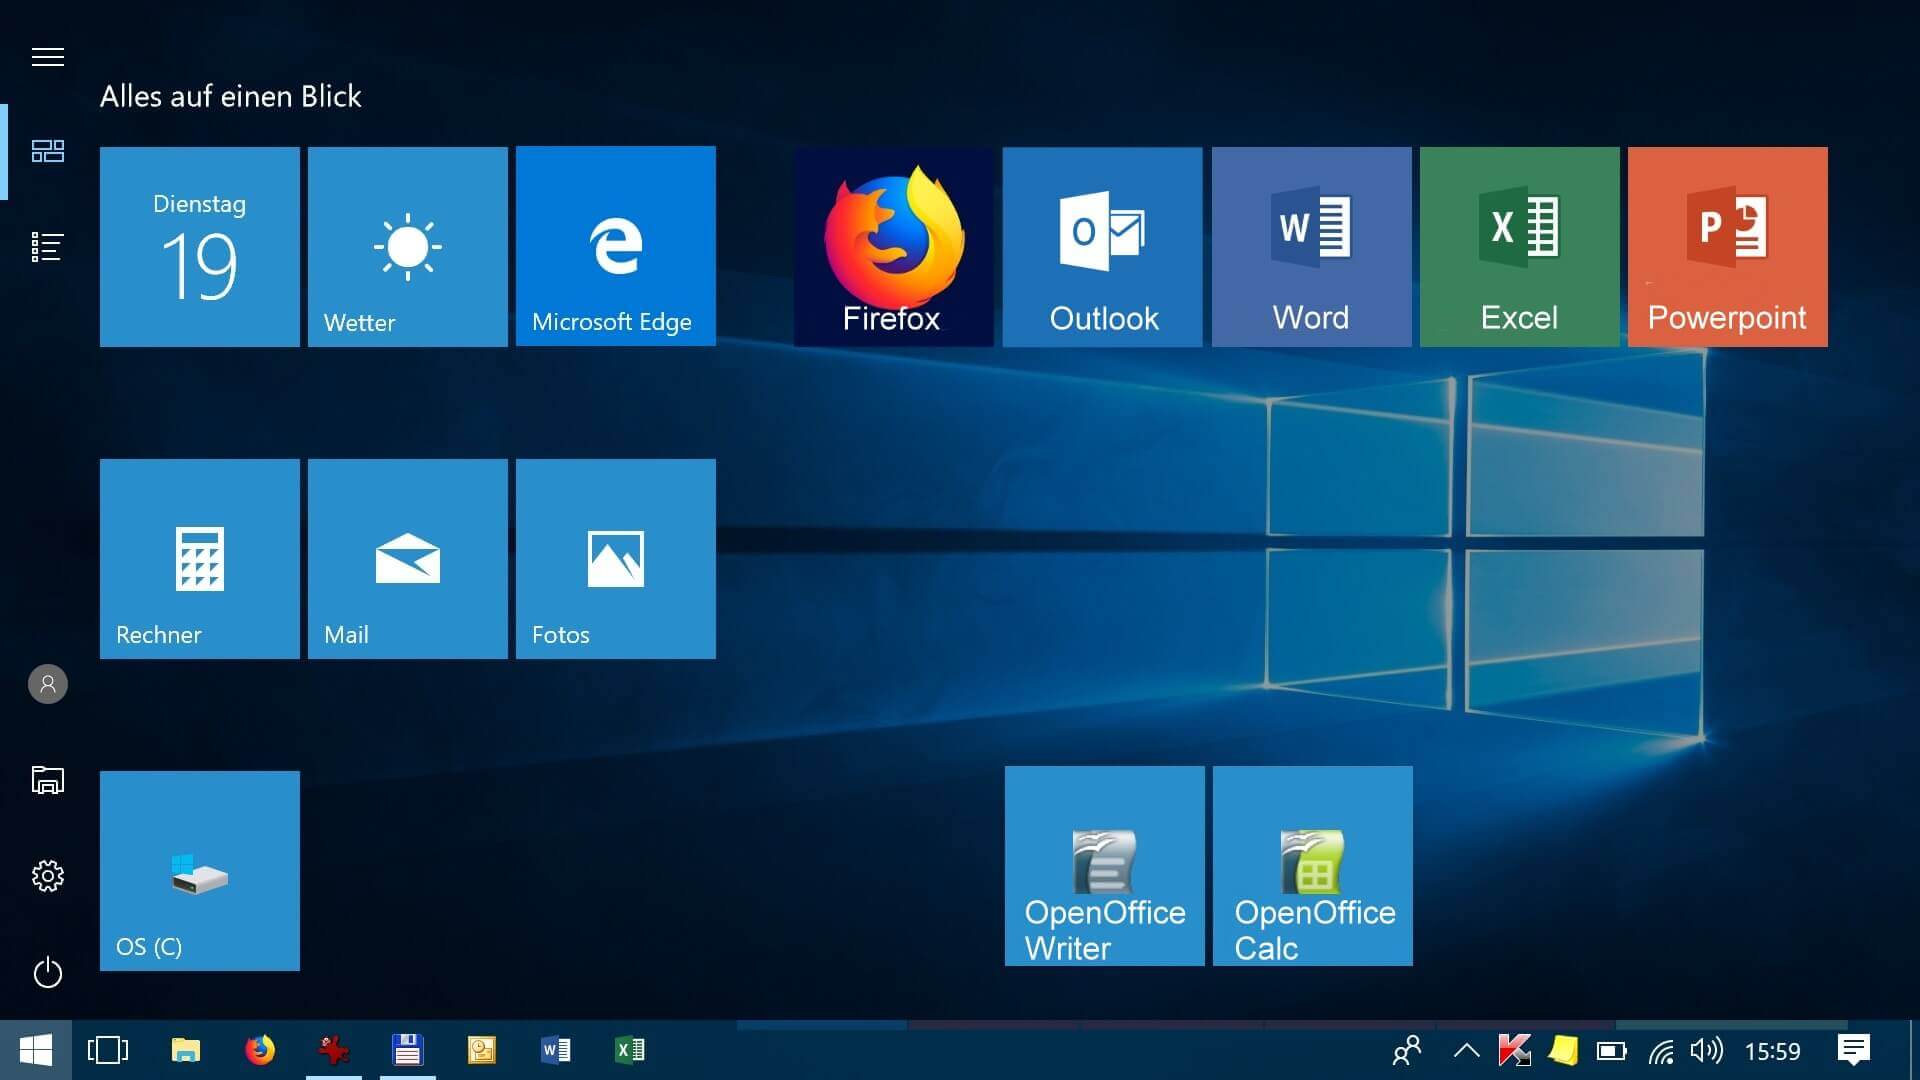Open the Outlook tile

[1103, 247]
